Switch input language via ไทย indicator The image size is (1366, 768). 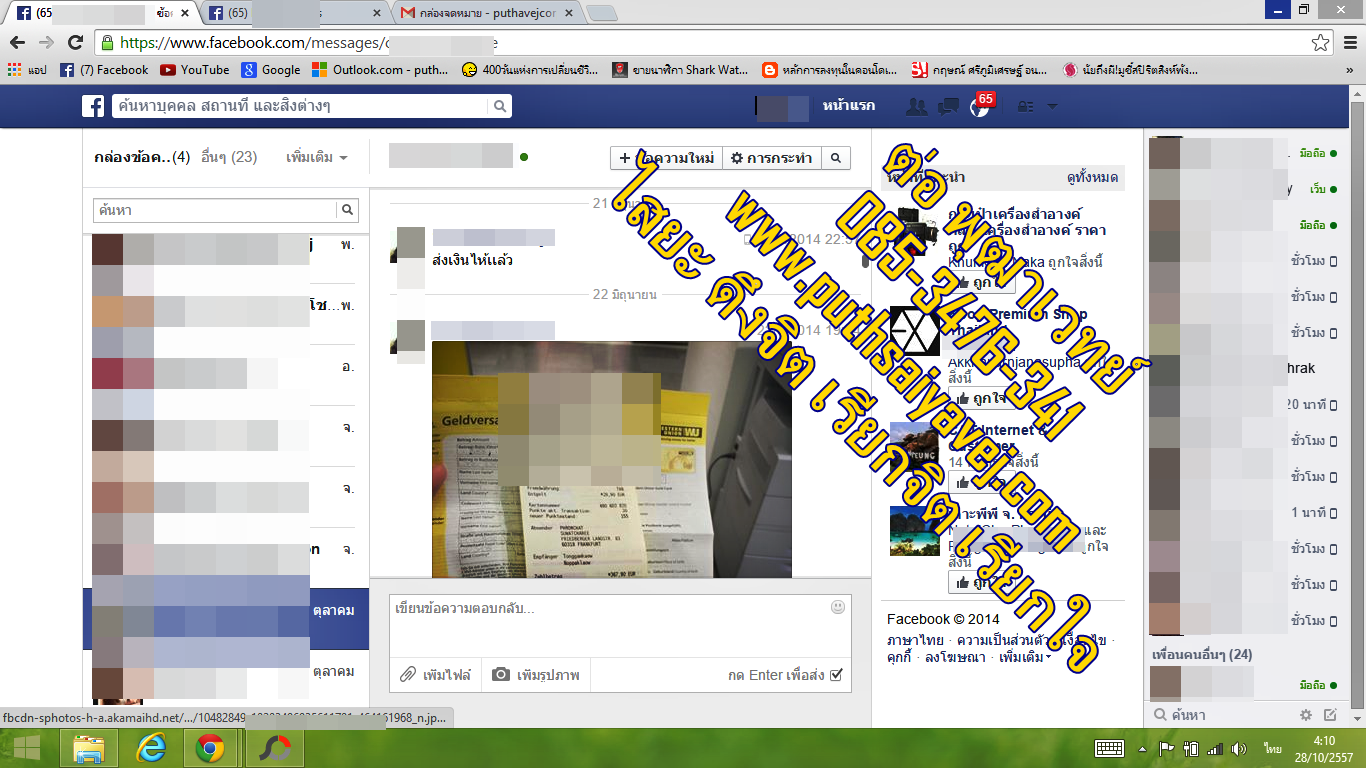tap(1272, 748)
